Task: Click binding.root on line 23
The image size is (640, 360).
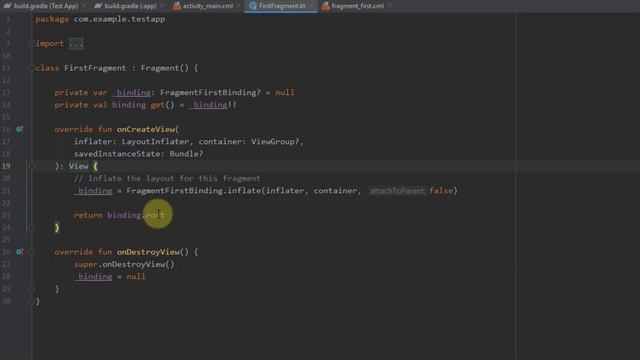Action: [136, 215]
